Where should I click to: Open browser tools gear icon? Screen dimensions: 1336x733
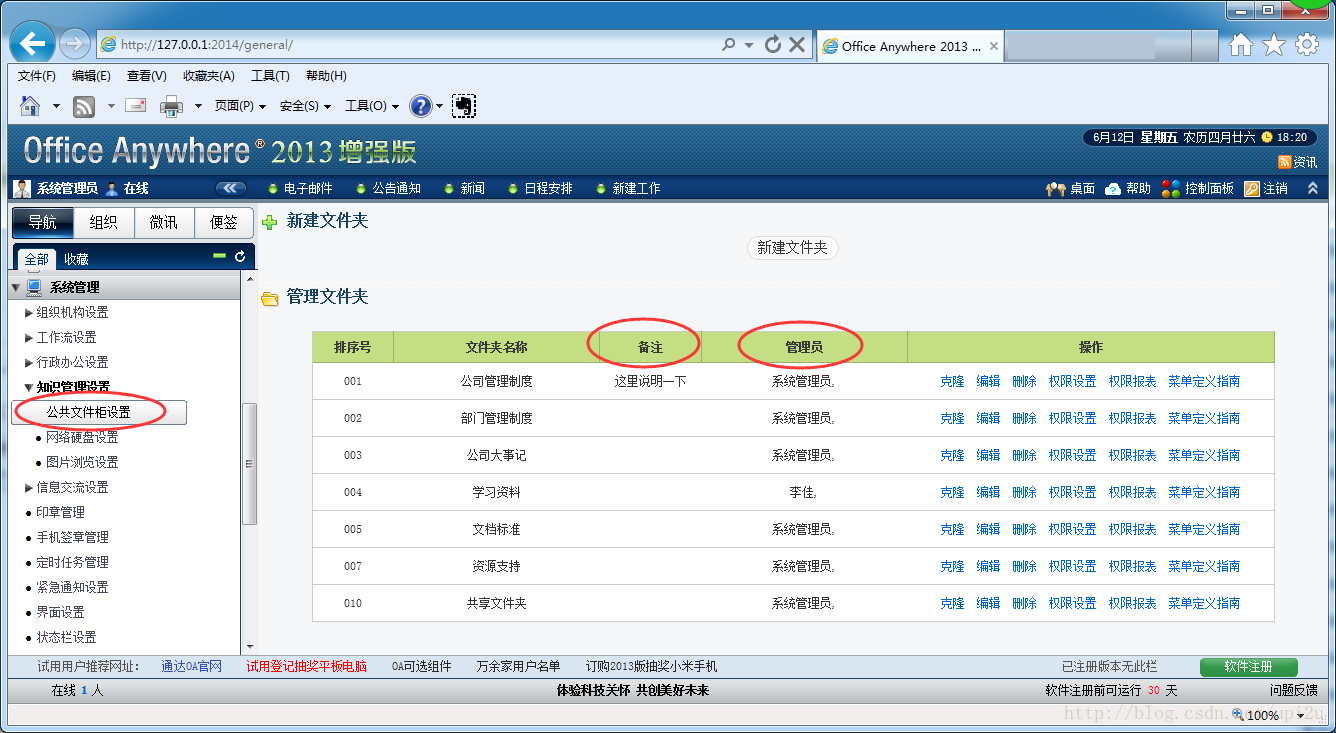click(1306, 45)
